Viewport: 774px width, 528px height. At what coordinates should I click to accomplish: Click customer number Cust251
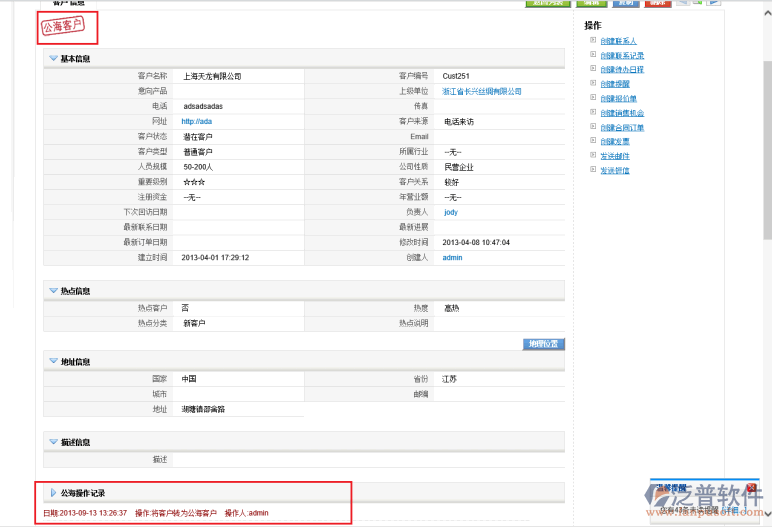pos(456,76)
